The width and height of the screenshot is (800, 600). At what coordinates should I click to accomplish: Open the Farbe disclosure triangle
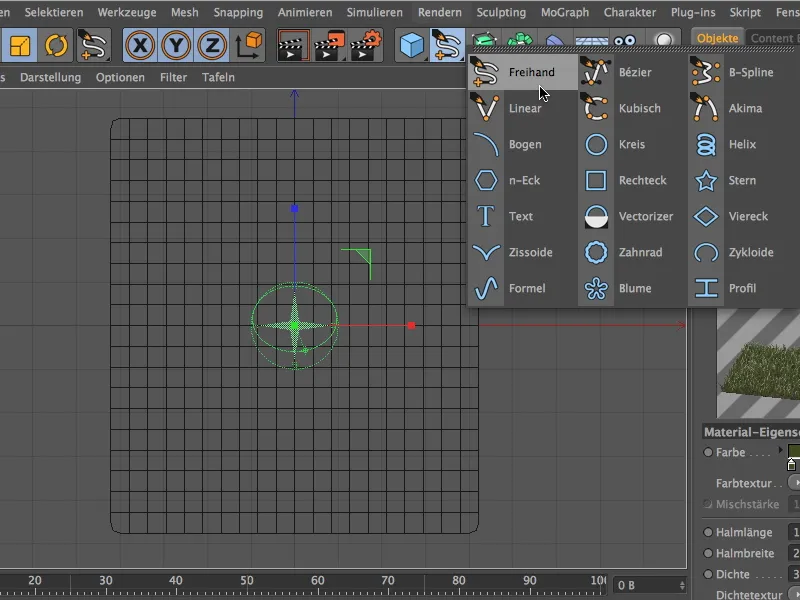coord(781,452)
